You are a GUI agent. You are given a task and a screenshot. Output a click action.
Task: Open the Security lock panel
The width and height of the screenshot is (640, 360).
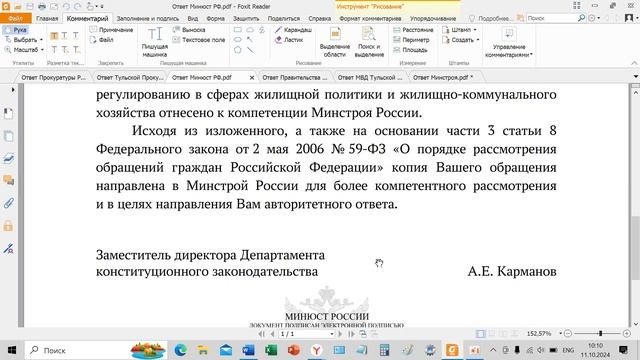[x=9, y=226]
